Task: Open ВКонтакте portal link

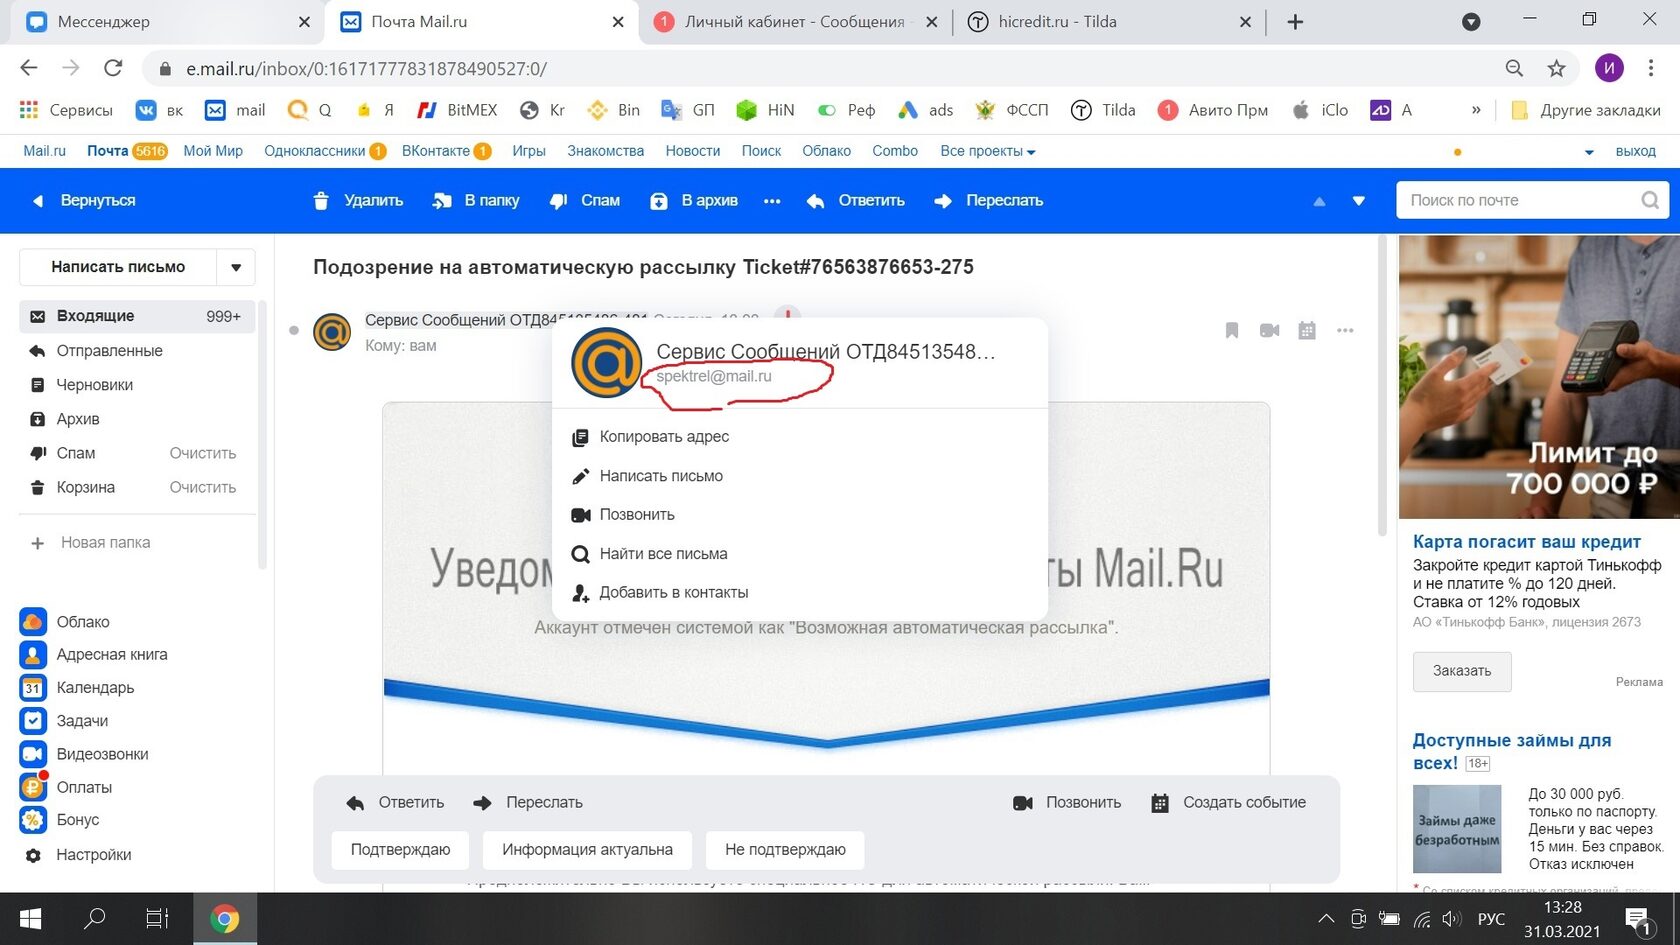Action: [x=436, y=151]
